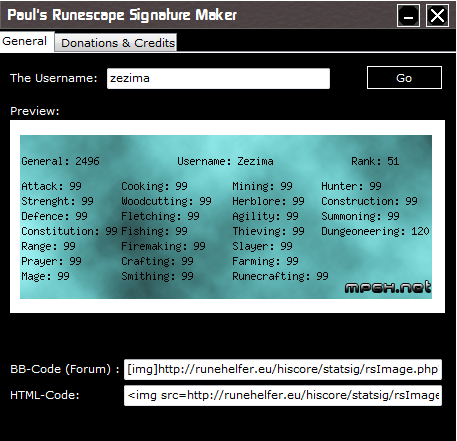Viewport: 457px width, 441px height.
Task: Hit the Go button
Action: point(404,78)
